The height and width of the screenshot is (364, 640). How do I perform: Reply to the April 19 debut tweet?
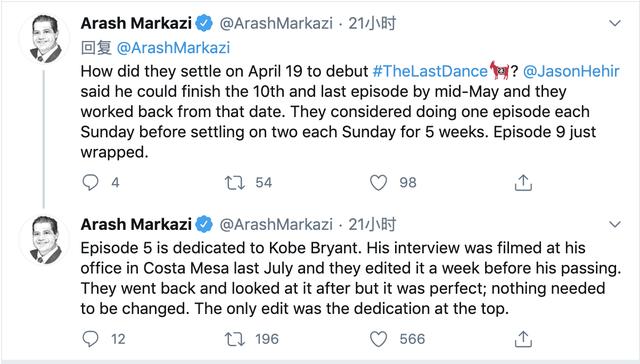(90, 182)
